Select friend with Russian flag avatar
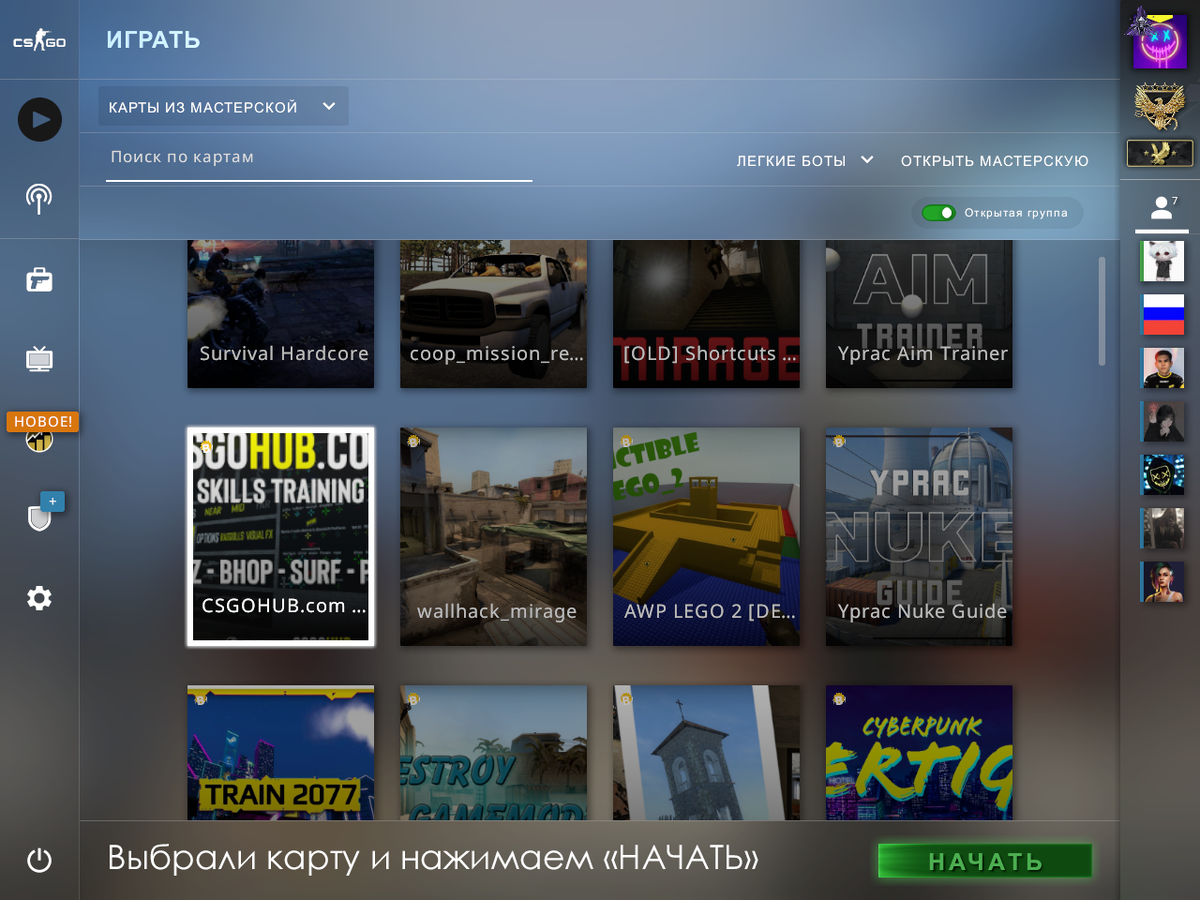The image size is (1200, 900). pyautogui.click(x=1163, y=314)
